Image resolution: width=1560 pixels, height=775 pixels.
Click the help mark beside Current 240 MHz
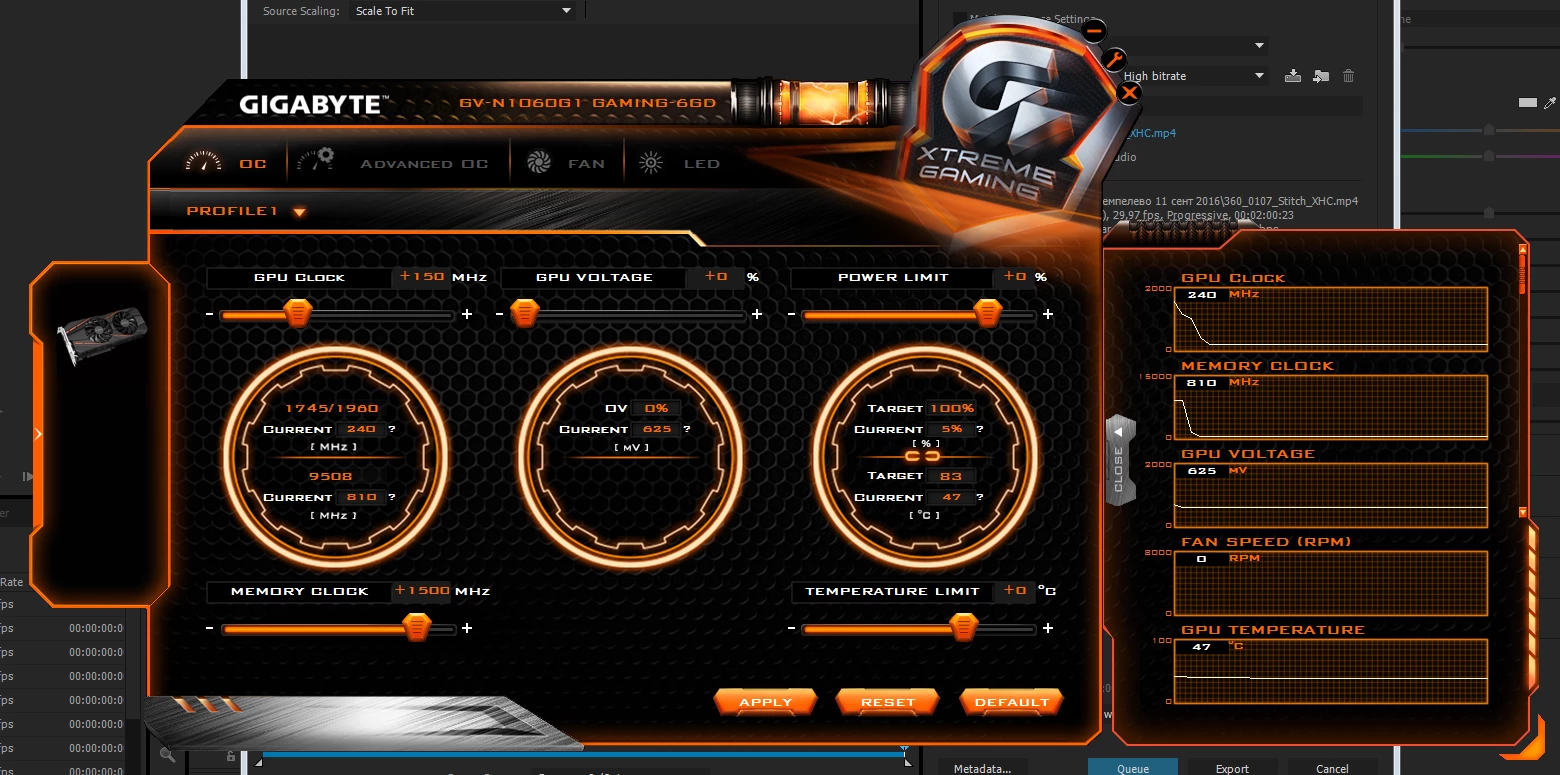pyautogui.click(x=392, y=430)
